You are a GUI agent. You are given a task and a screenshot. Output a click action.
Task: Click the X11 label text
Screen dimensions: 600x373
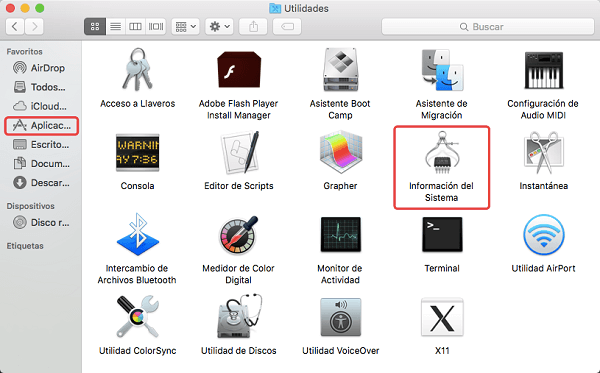[x=442, y=351]
